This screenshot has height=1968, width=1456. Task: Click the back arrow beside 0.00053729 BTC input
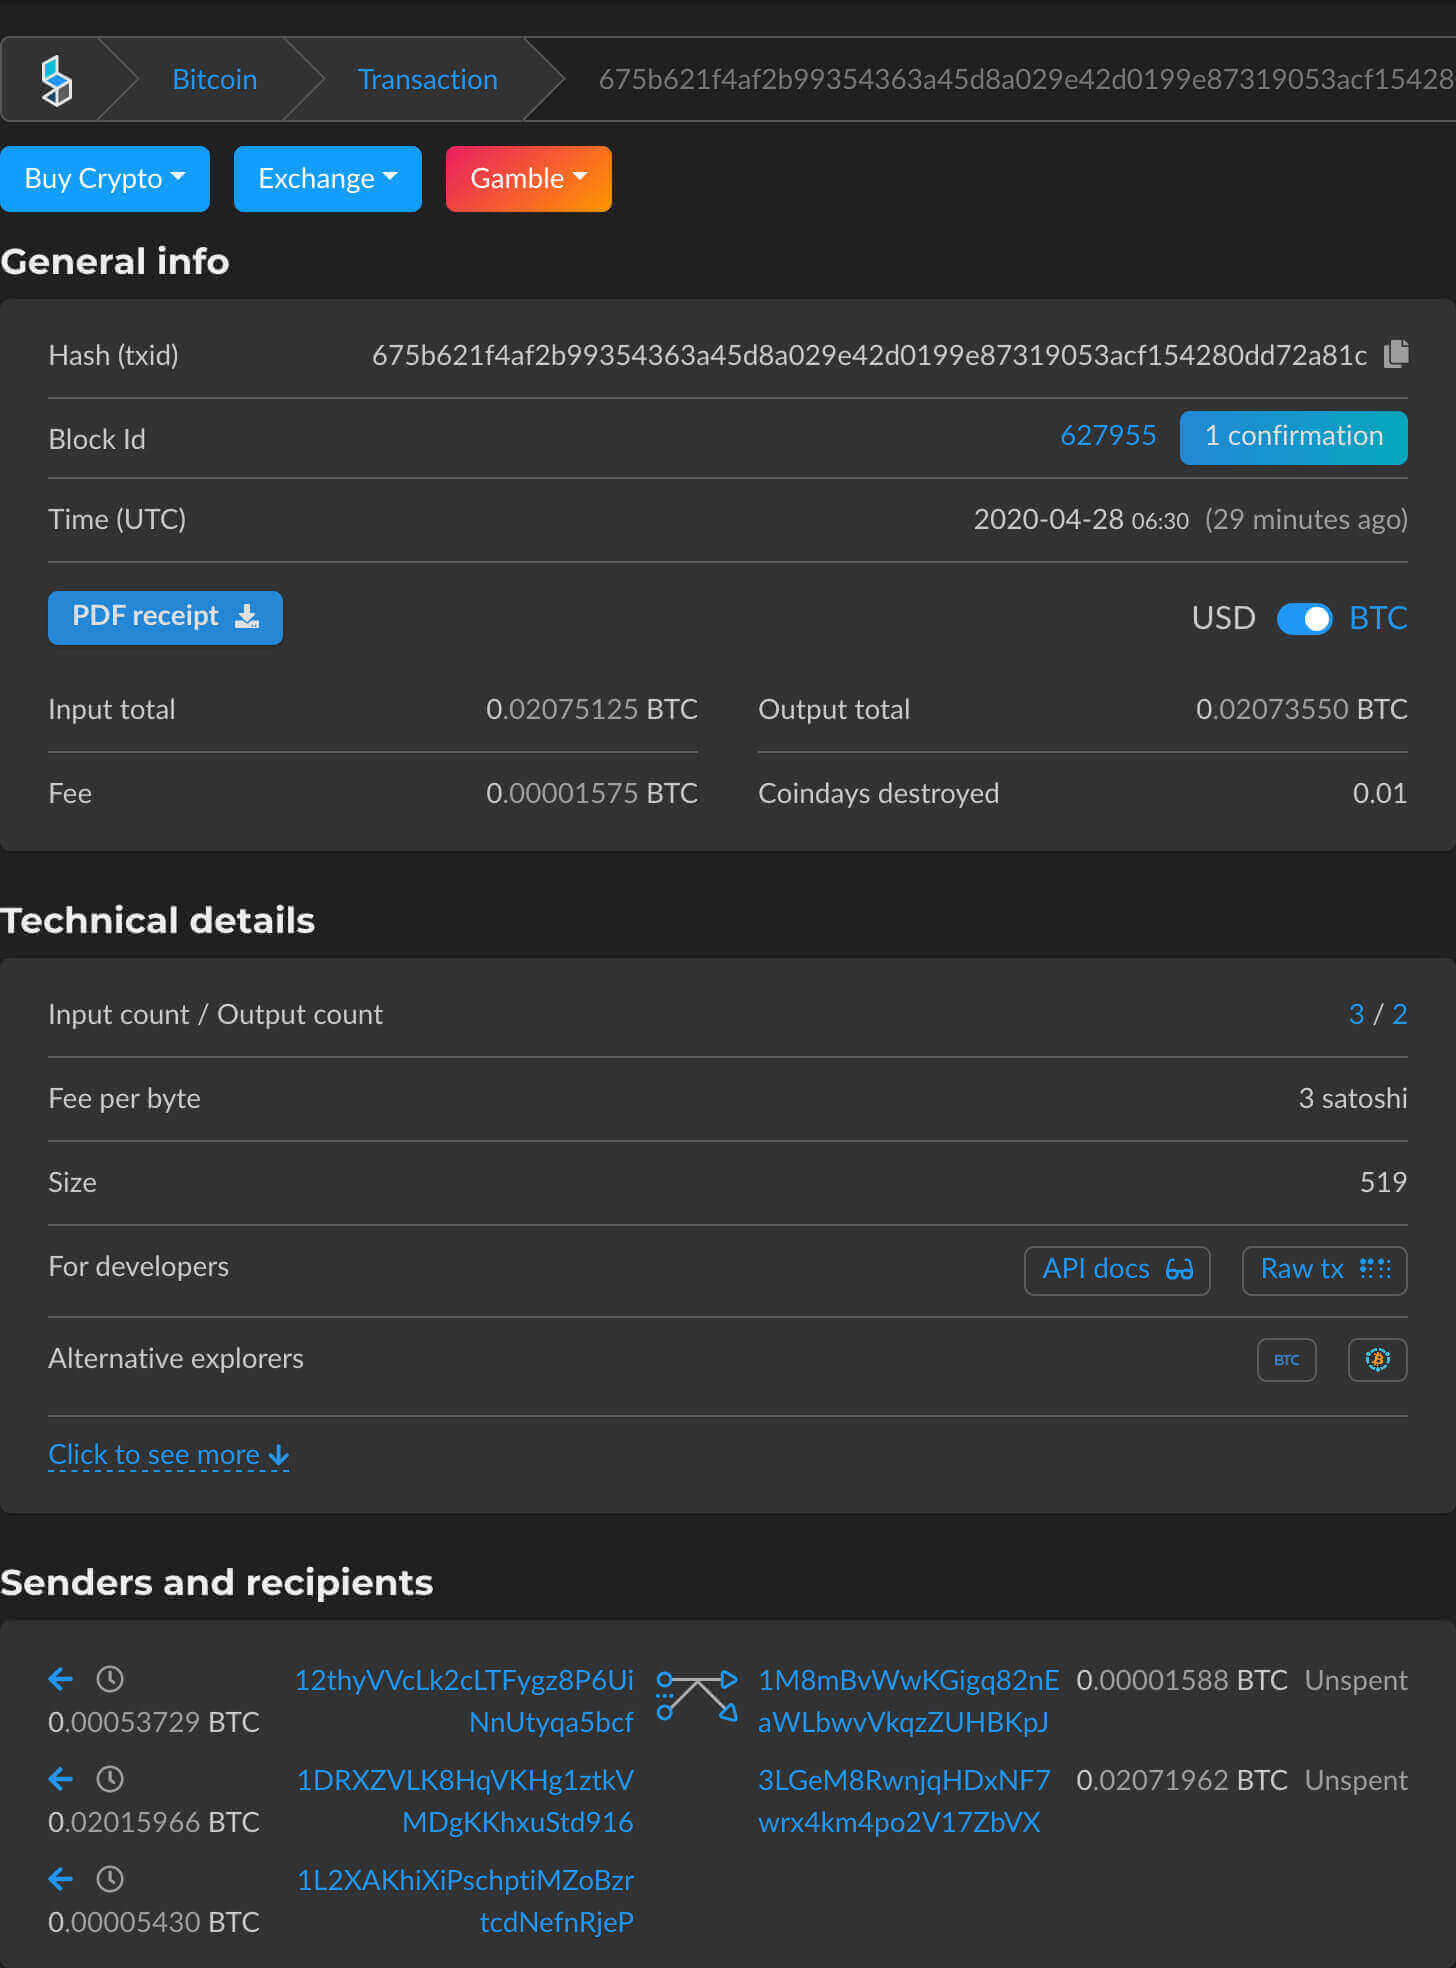tap(61, 1679)
